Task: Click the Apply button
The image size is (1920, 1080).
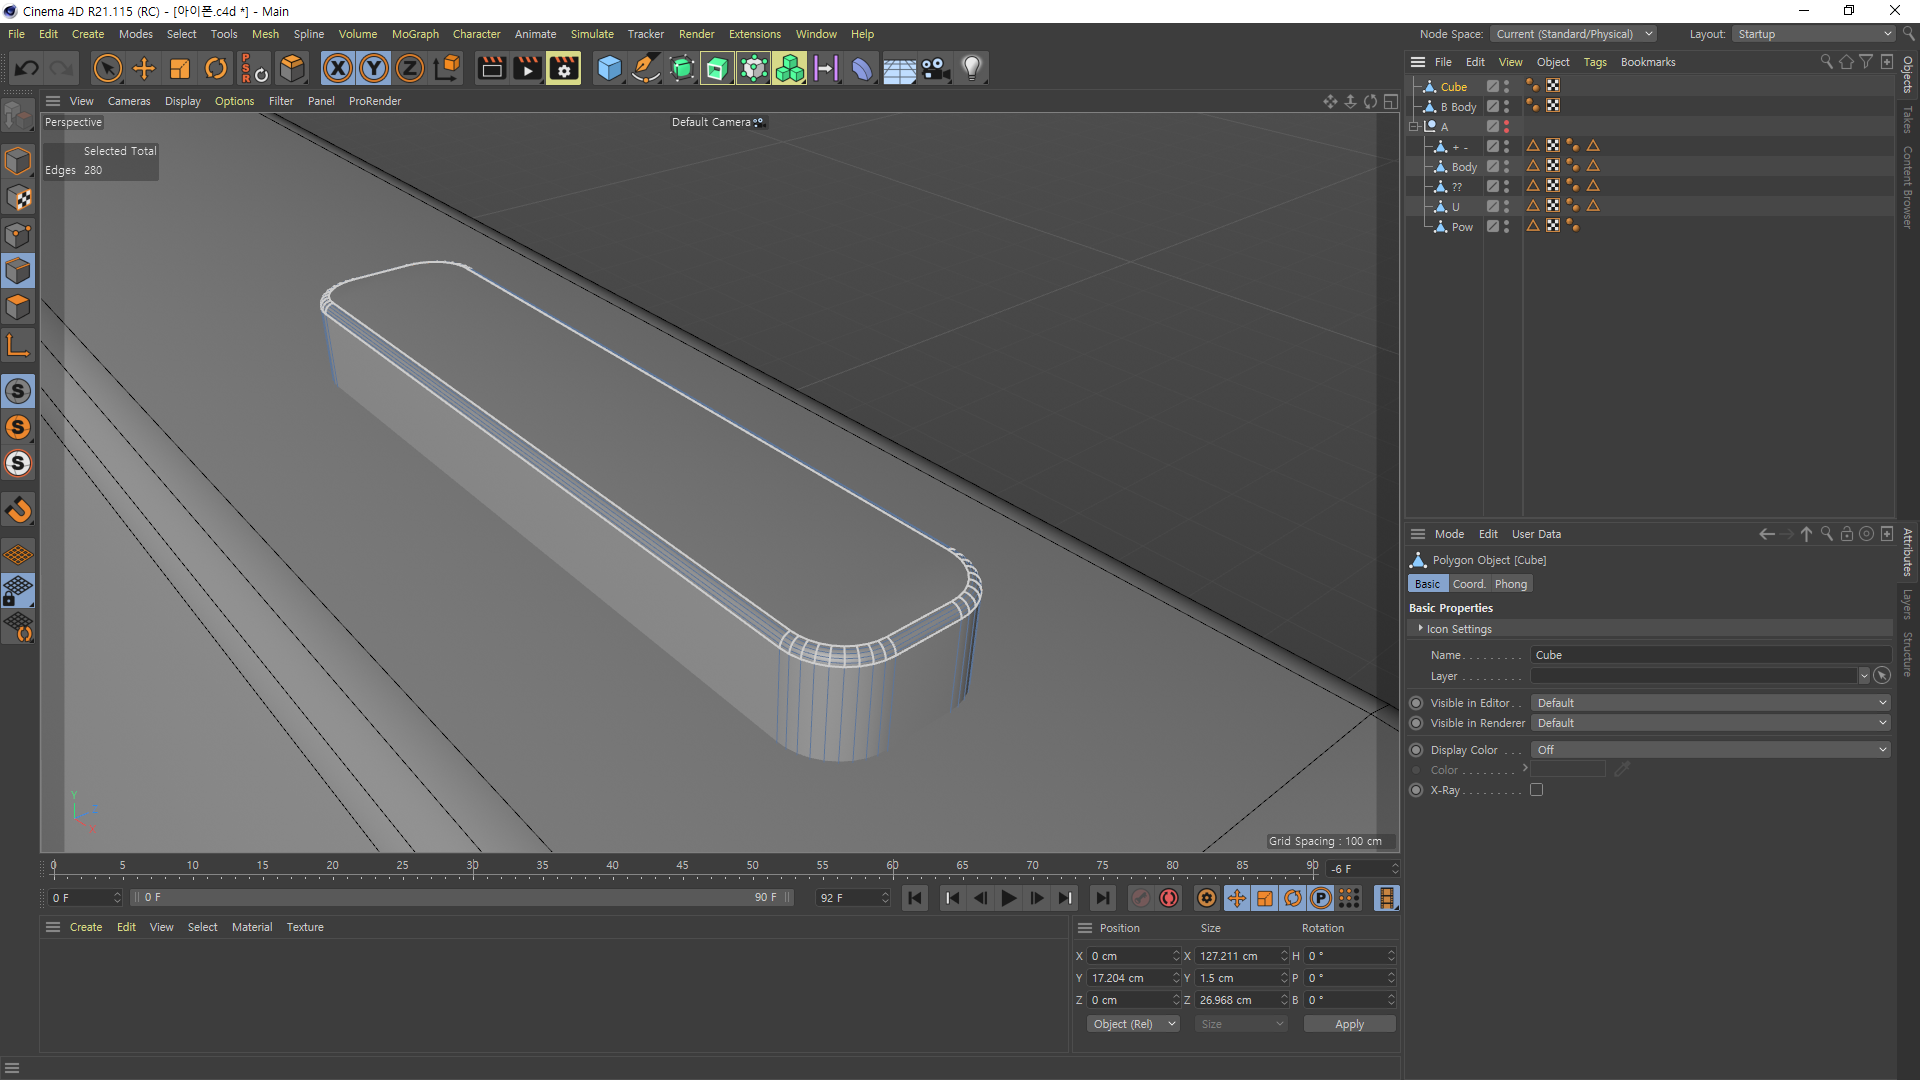Action: 1348,1024
